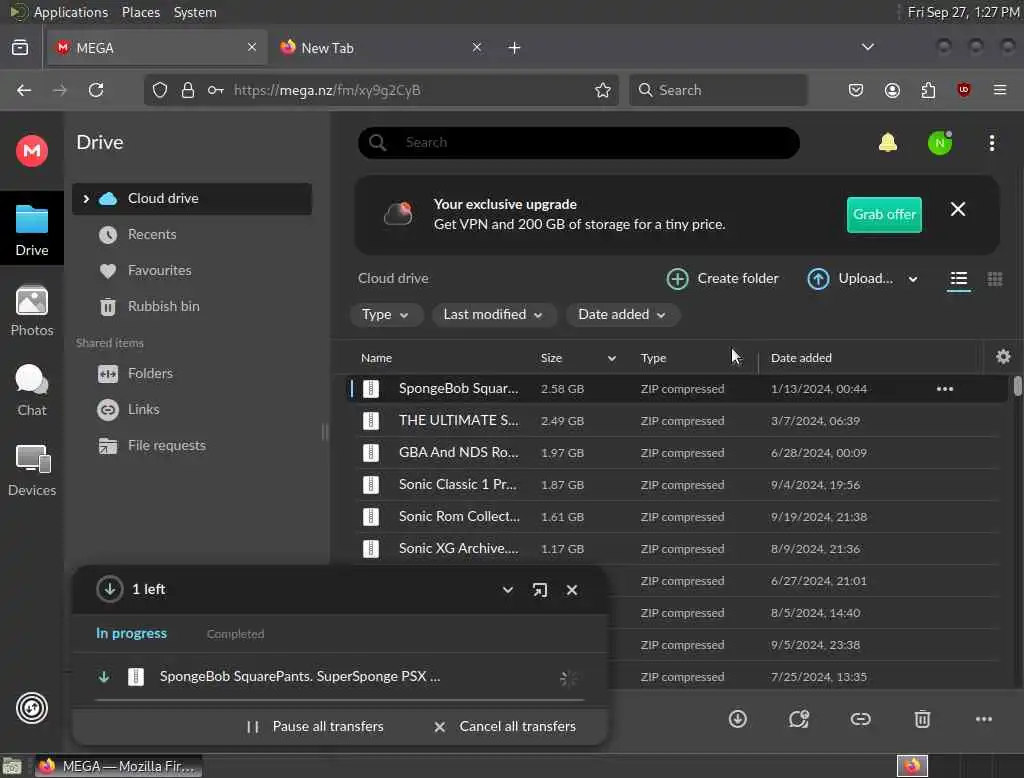Click the Firefox reload button

tap(96, 90)
